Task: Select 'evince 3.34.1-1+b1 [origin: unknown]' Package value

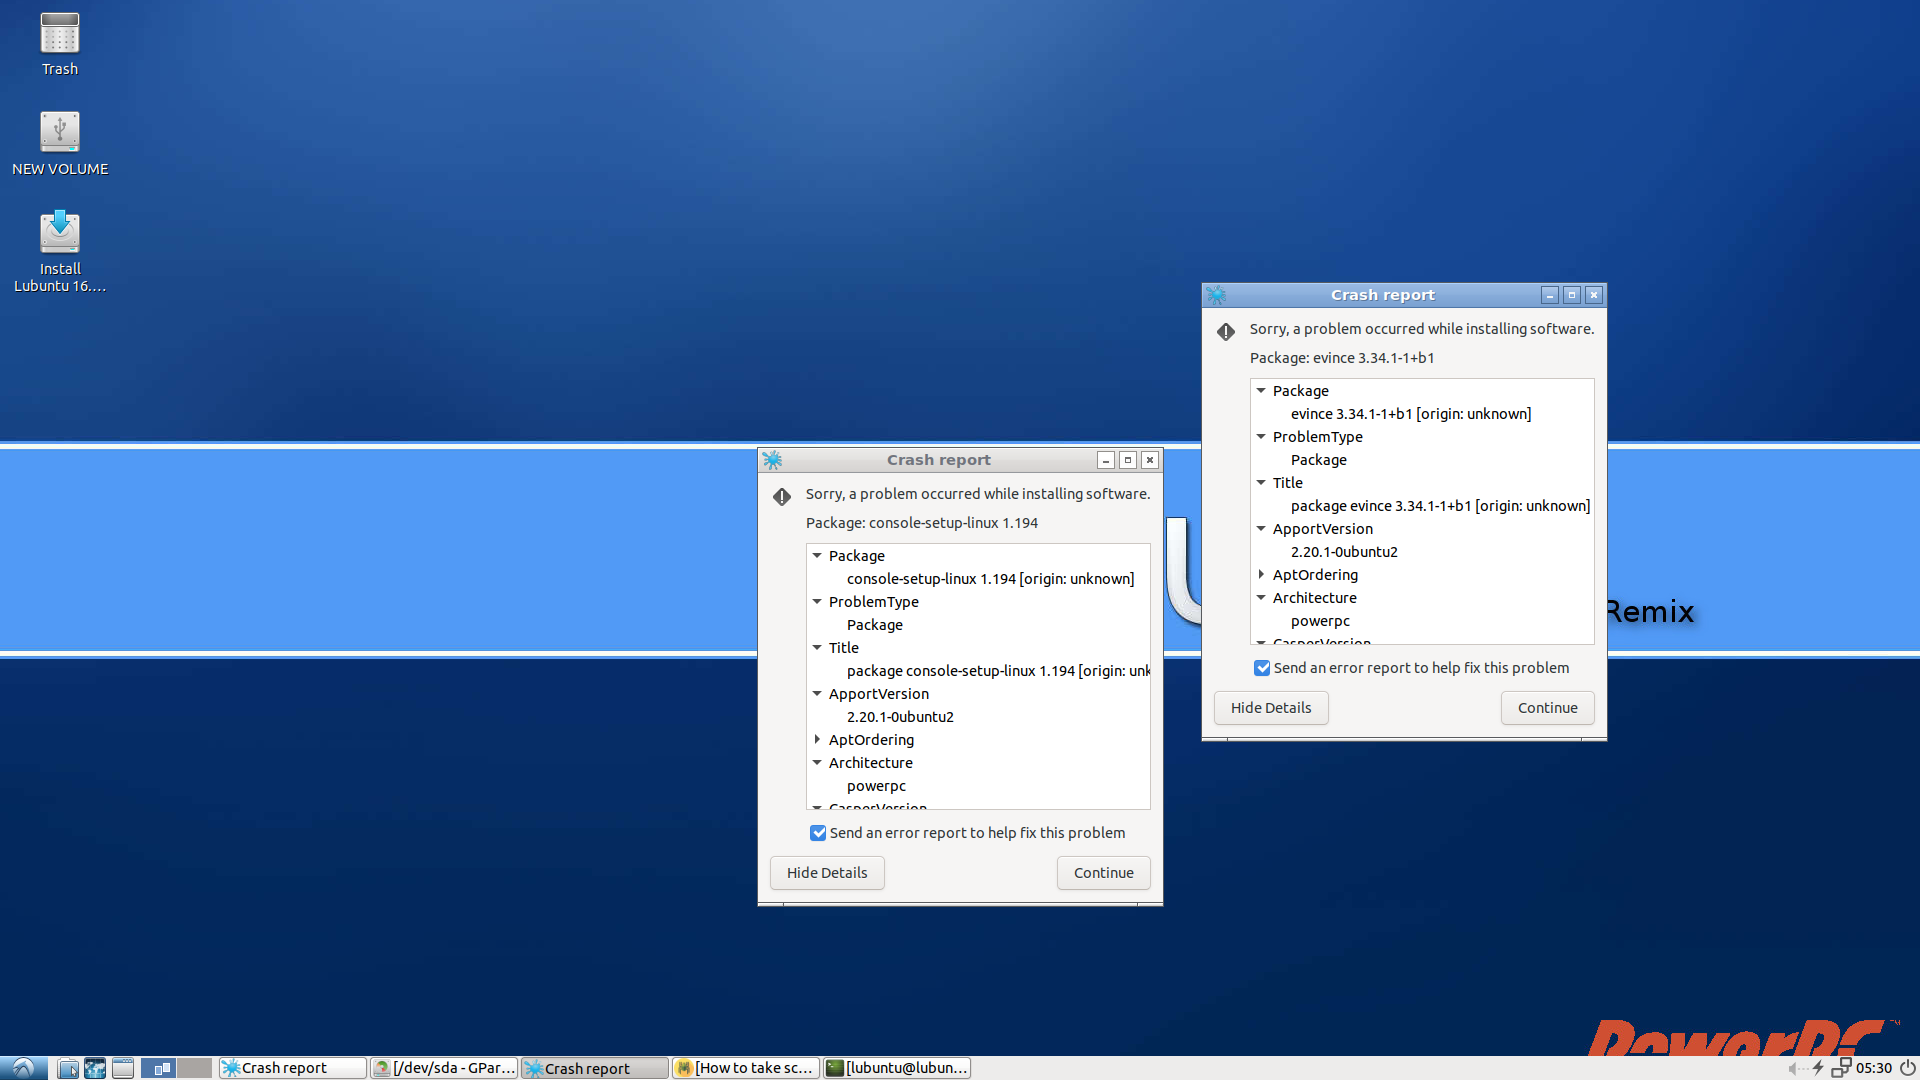Action: point(1411,414)
